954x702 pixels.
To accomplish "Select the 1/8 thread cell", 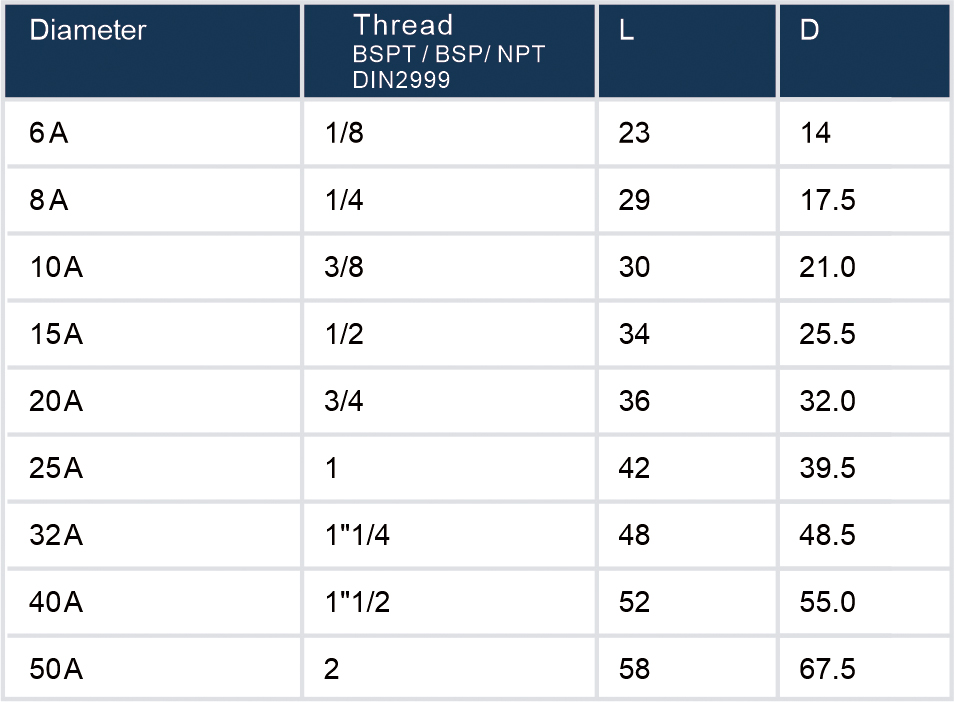I will point(344,133).
